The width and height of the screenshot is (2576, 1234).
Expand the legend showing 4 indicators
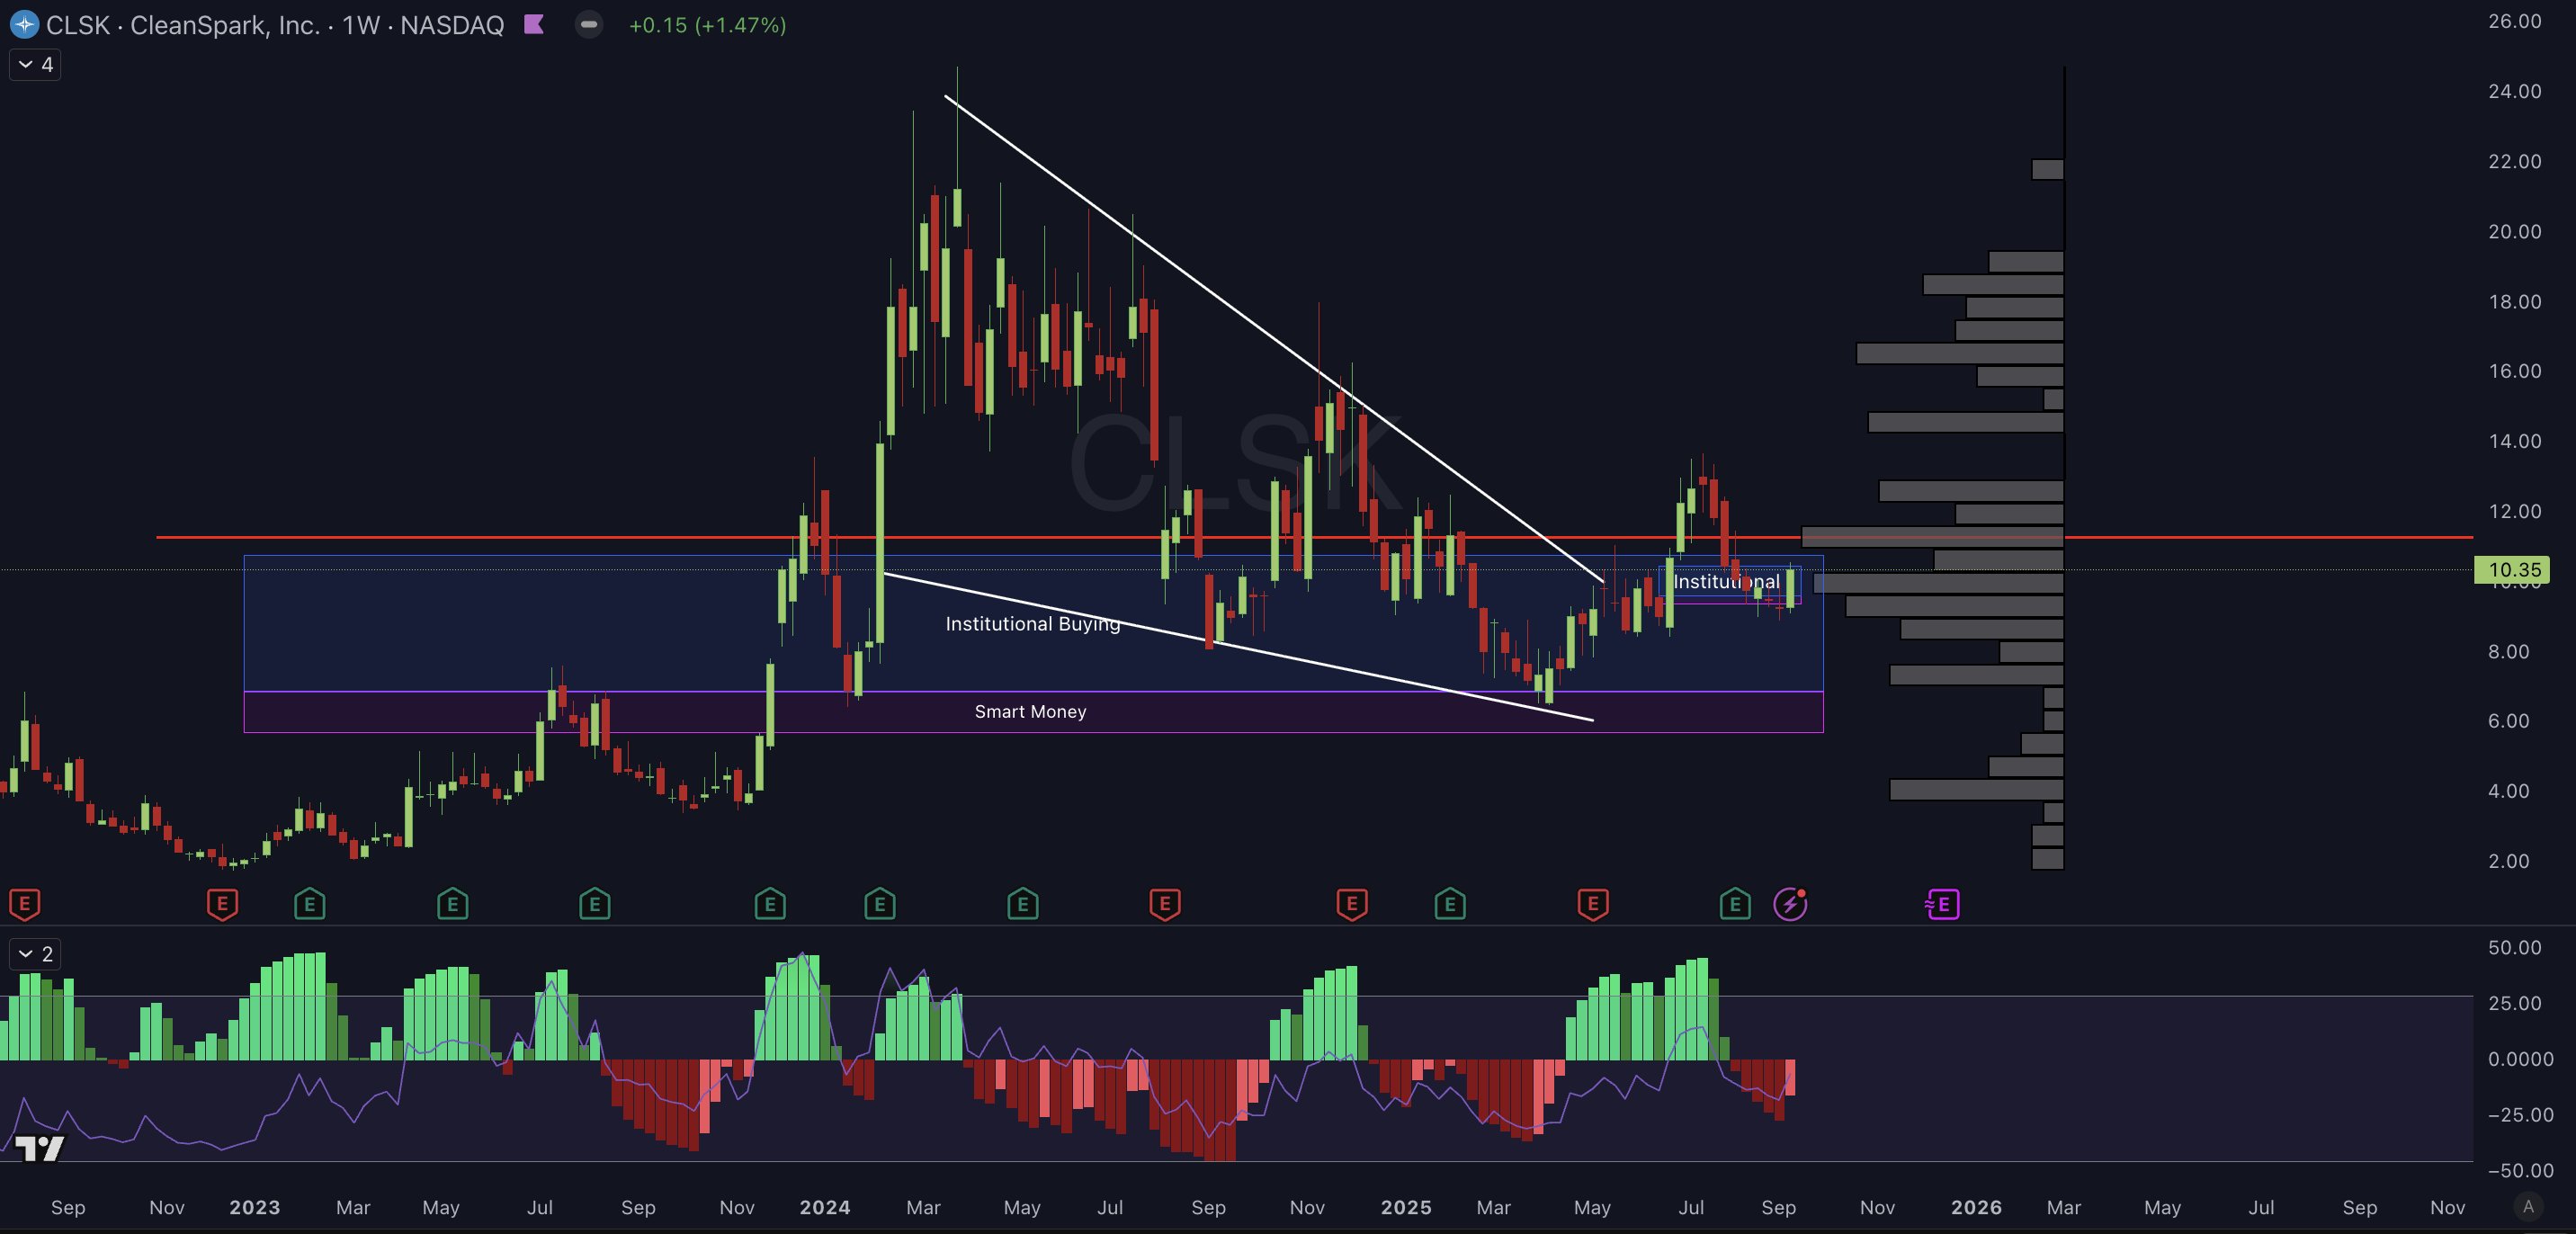(x=35, y=65)
